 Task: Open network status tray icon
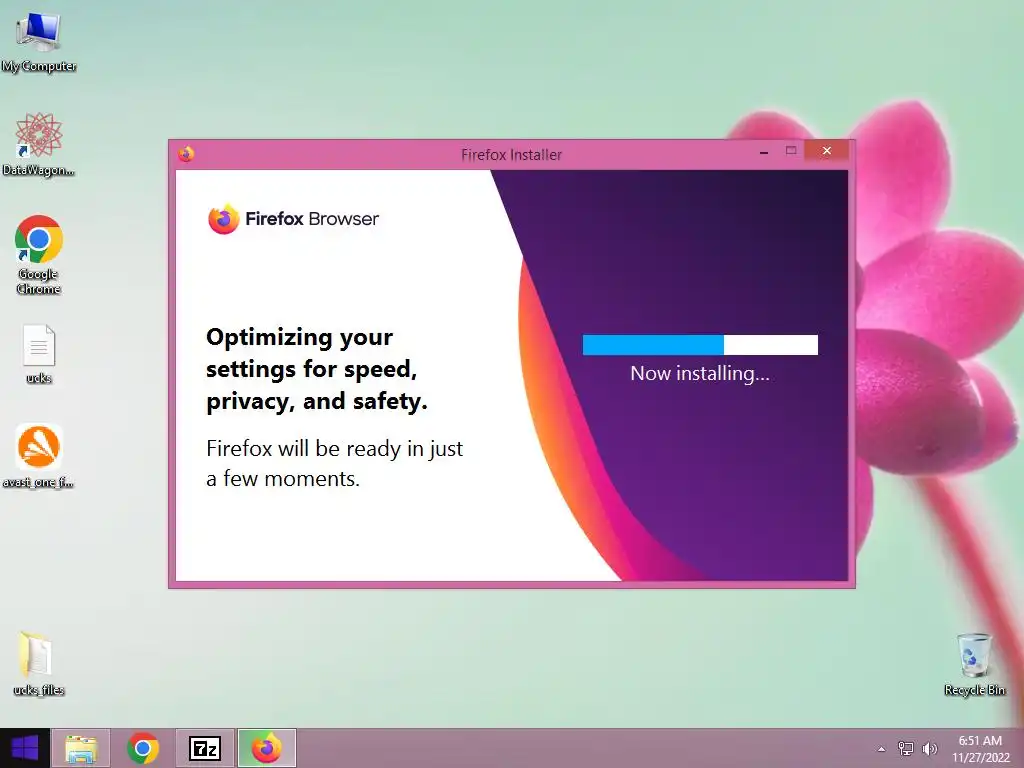coord(906,749)
